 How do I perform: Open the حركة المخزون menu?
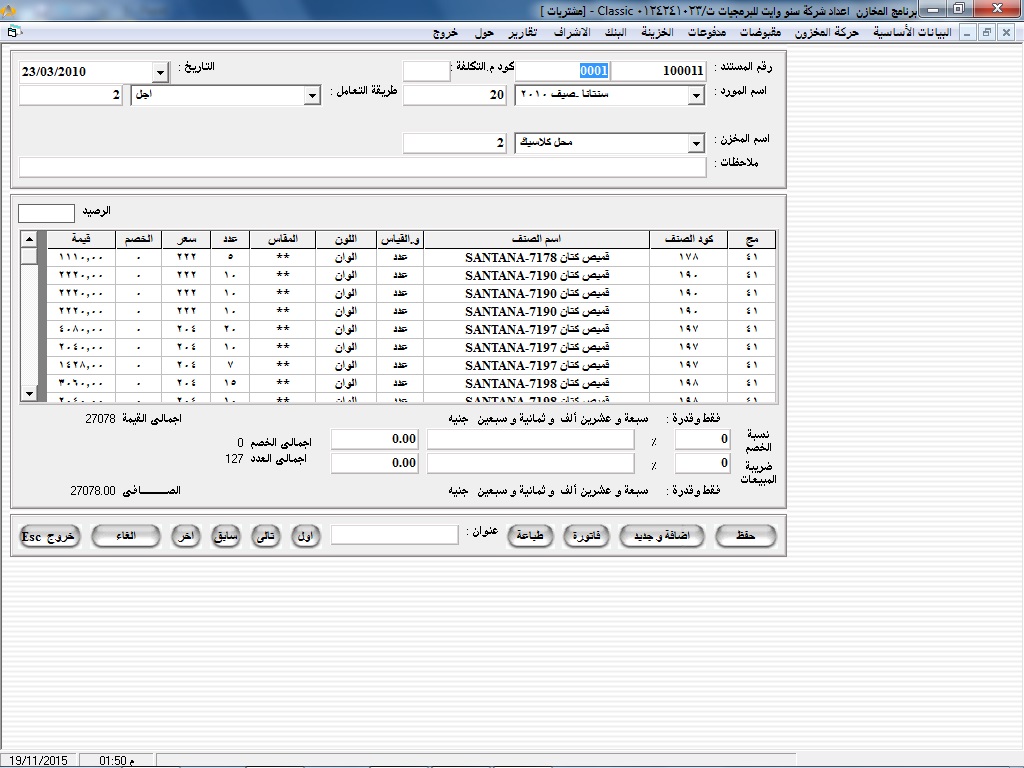coord(827,33)
